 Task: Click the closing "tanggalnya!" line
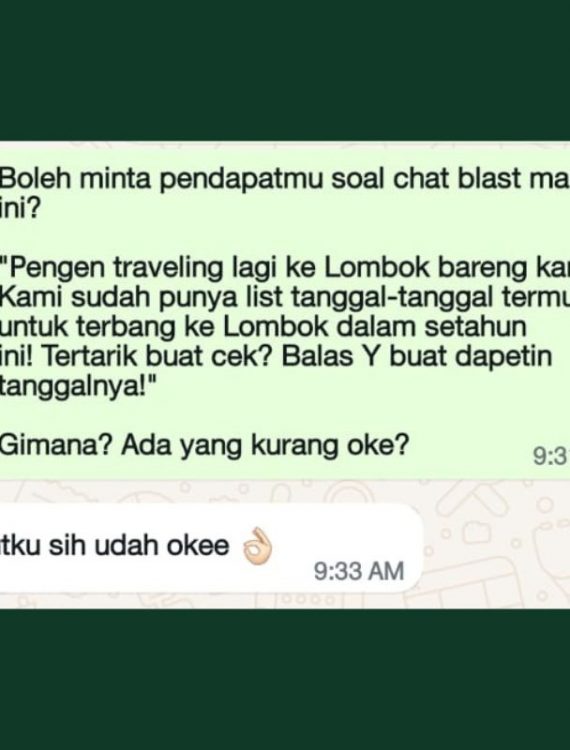pyautogui.click(x=79, y=386)
